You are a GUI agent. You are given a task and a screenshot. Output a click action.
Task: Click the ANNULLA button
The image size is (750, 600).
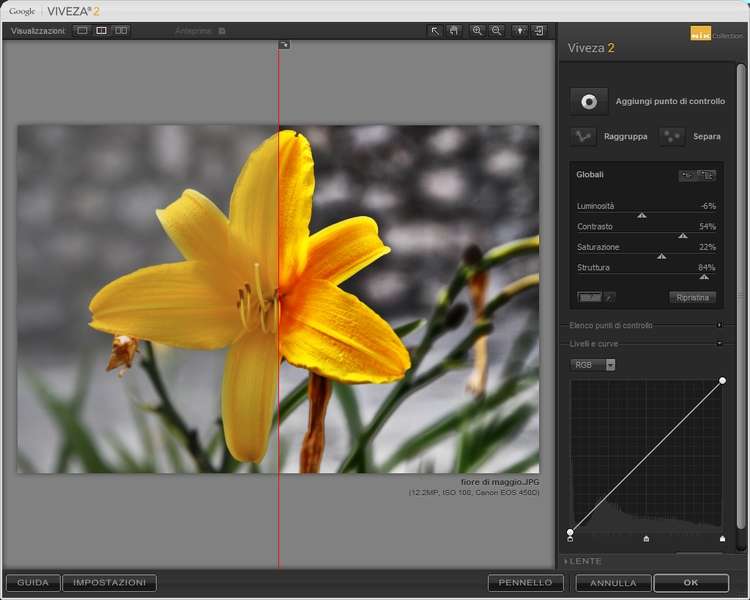point(613,583)
